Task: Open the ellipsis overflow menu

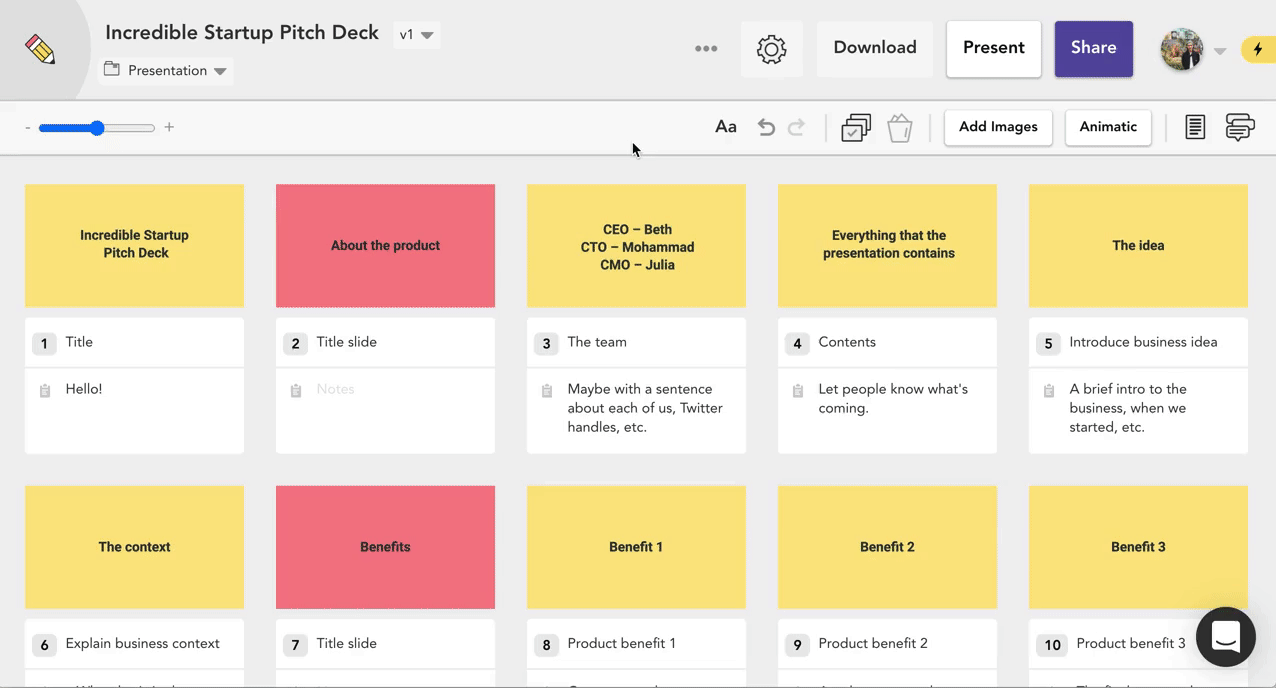Action: click(x=706, y=48)
